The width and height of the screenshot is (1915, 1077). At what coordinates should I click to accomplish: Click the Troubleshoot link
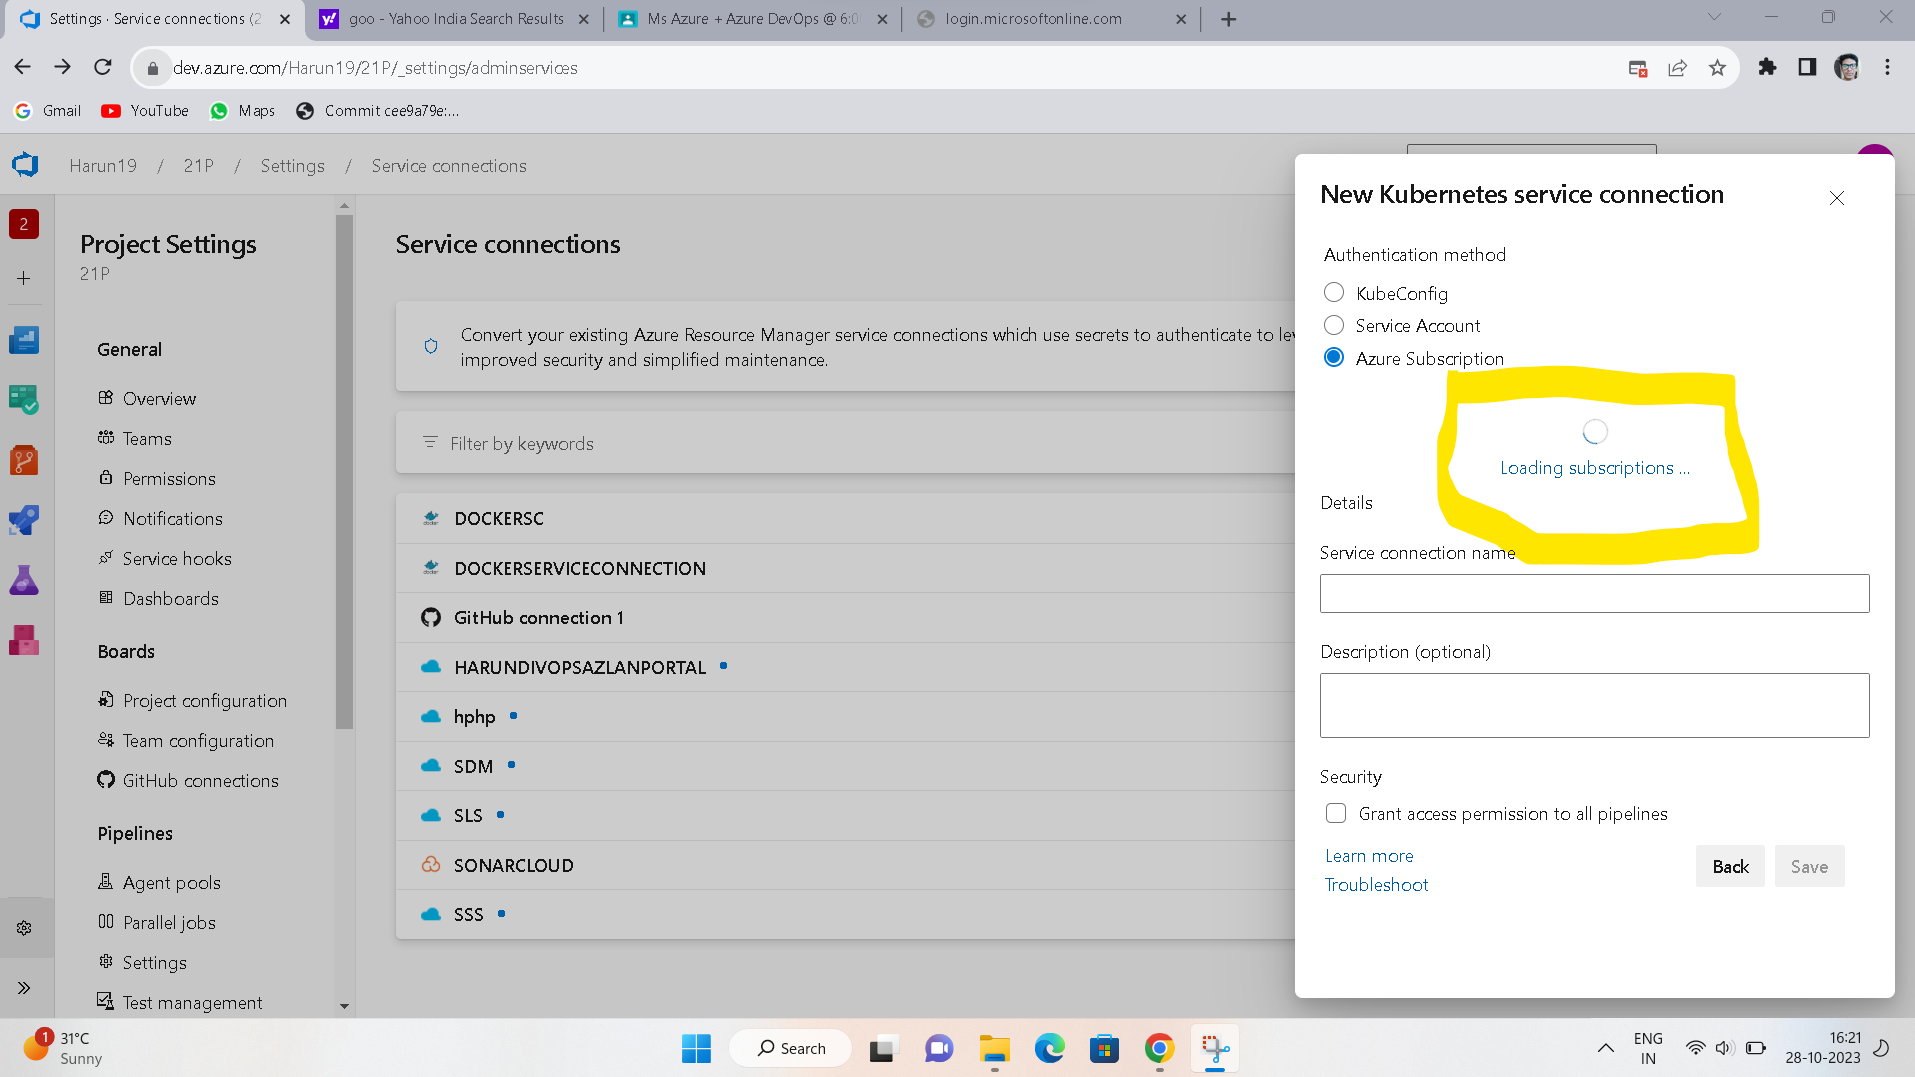pos(1376,884)
